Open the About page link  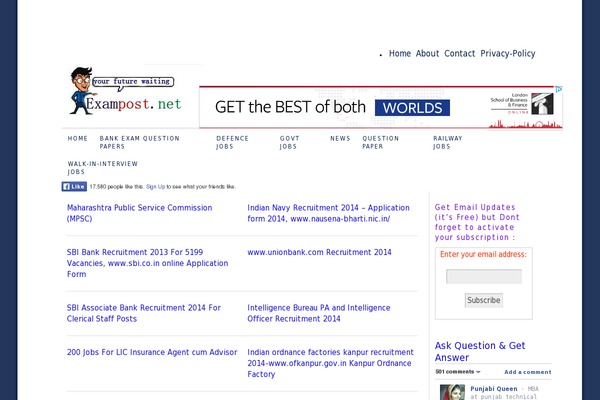pos(427,54)
